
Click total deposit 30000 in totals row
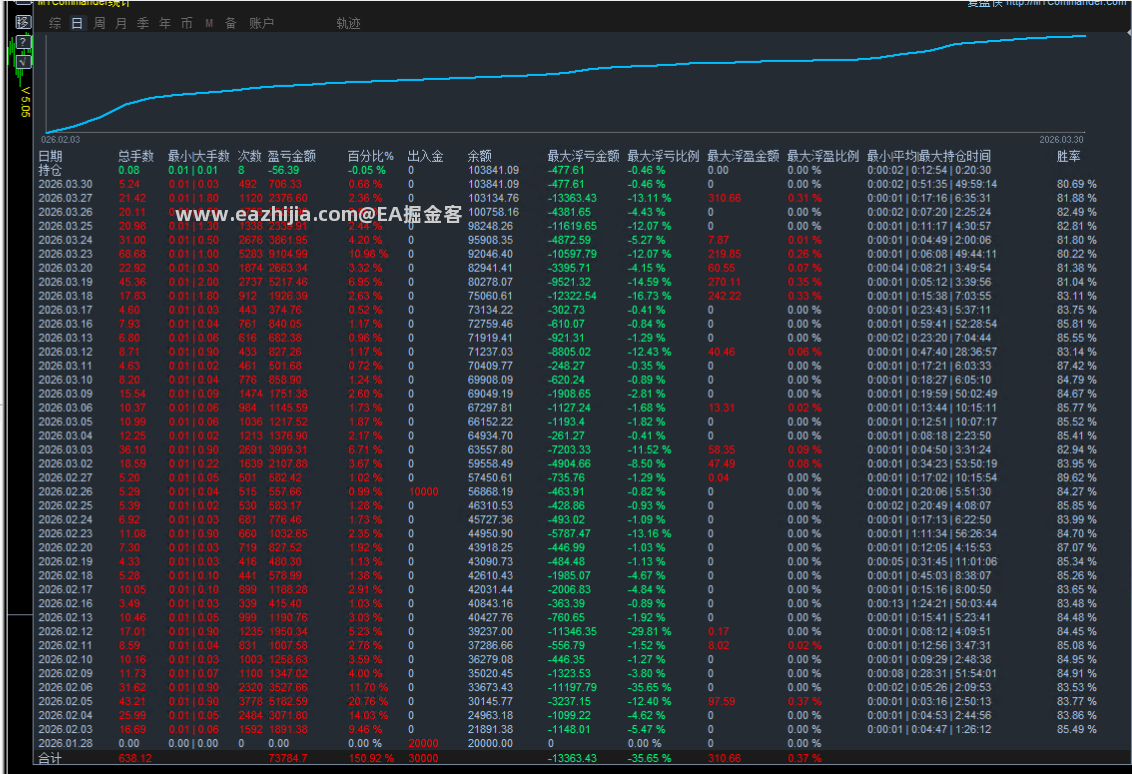pyautogui.click(x=424, y=758)
